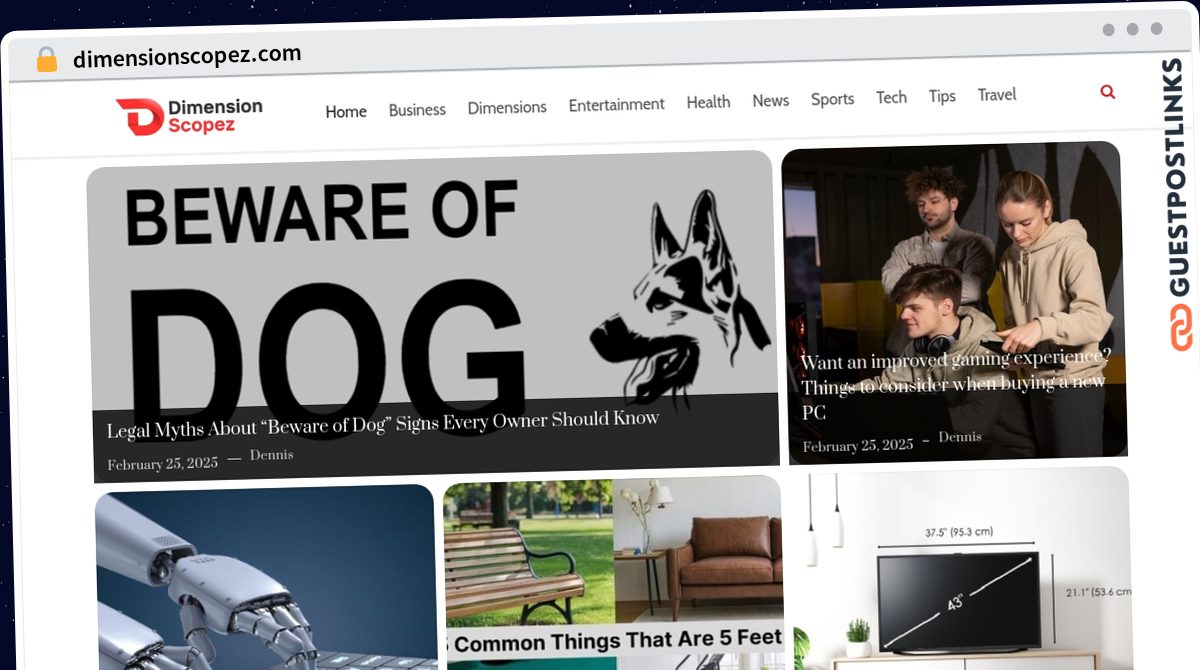Viewport: 1200px width, 670px height.
Task: Click the Dimension Scopez logo
Action: click(x=189, y=116)
